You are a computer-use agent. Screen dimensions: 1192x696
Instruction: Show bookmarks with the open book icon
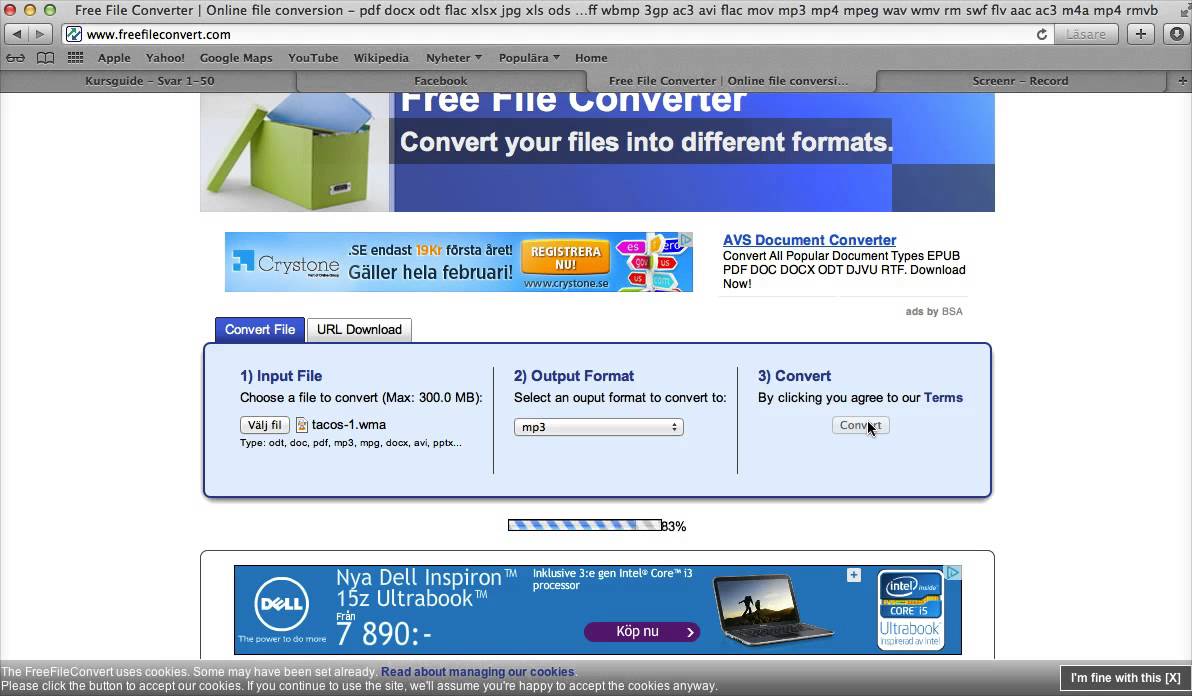(46, 58)
